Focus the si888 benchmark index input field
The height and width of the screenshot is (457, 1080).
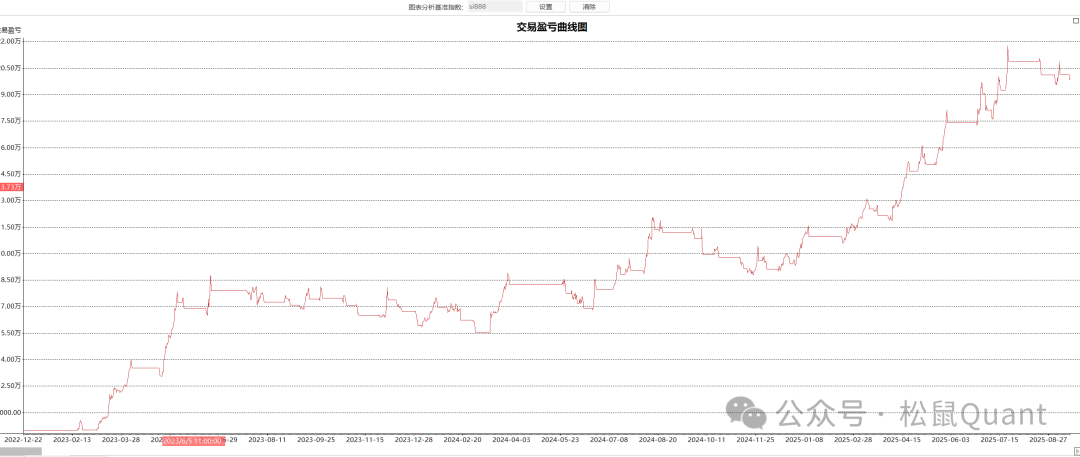coord(493,7)
